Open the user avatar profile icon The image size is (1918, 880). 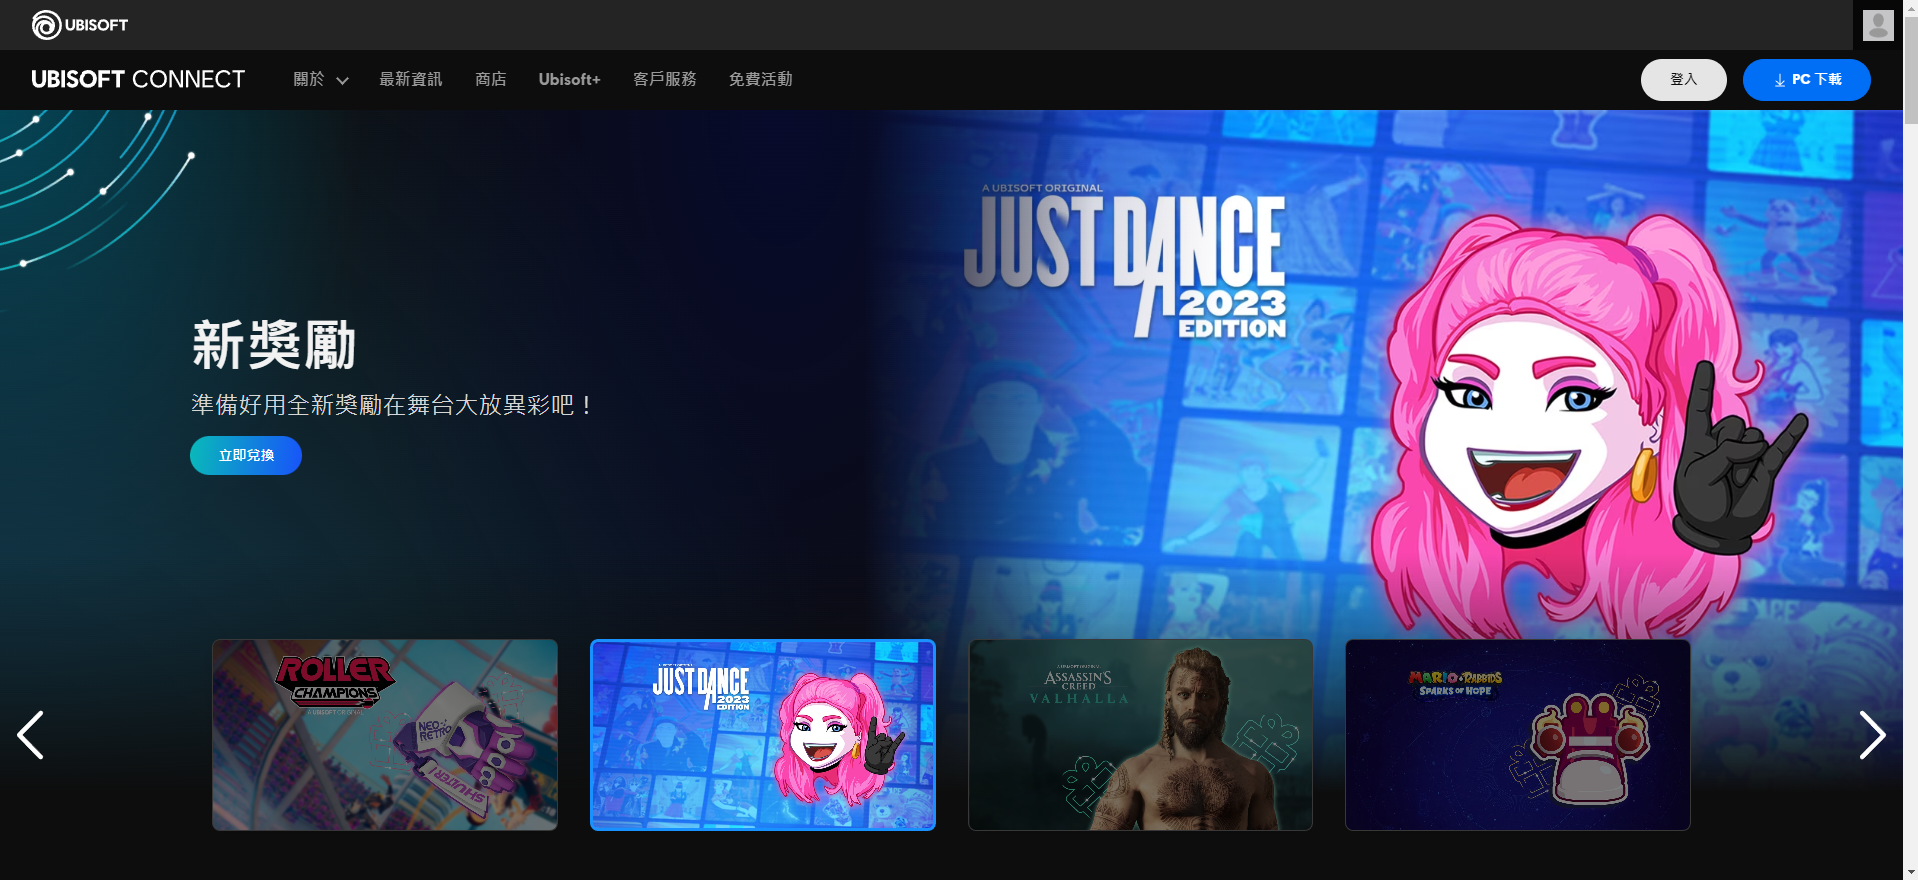pos(1878,25)
